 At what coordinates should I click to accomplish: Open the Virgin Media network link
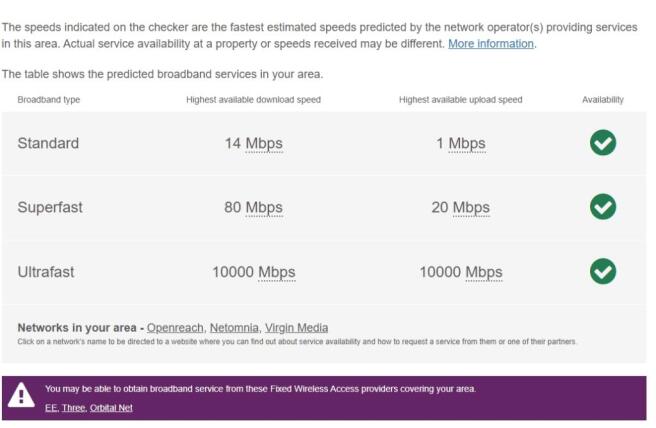296,328
